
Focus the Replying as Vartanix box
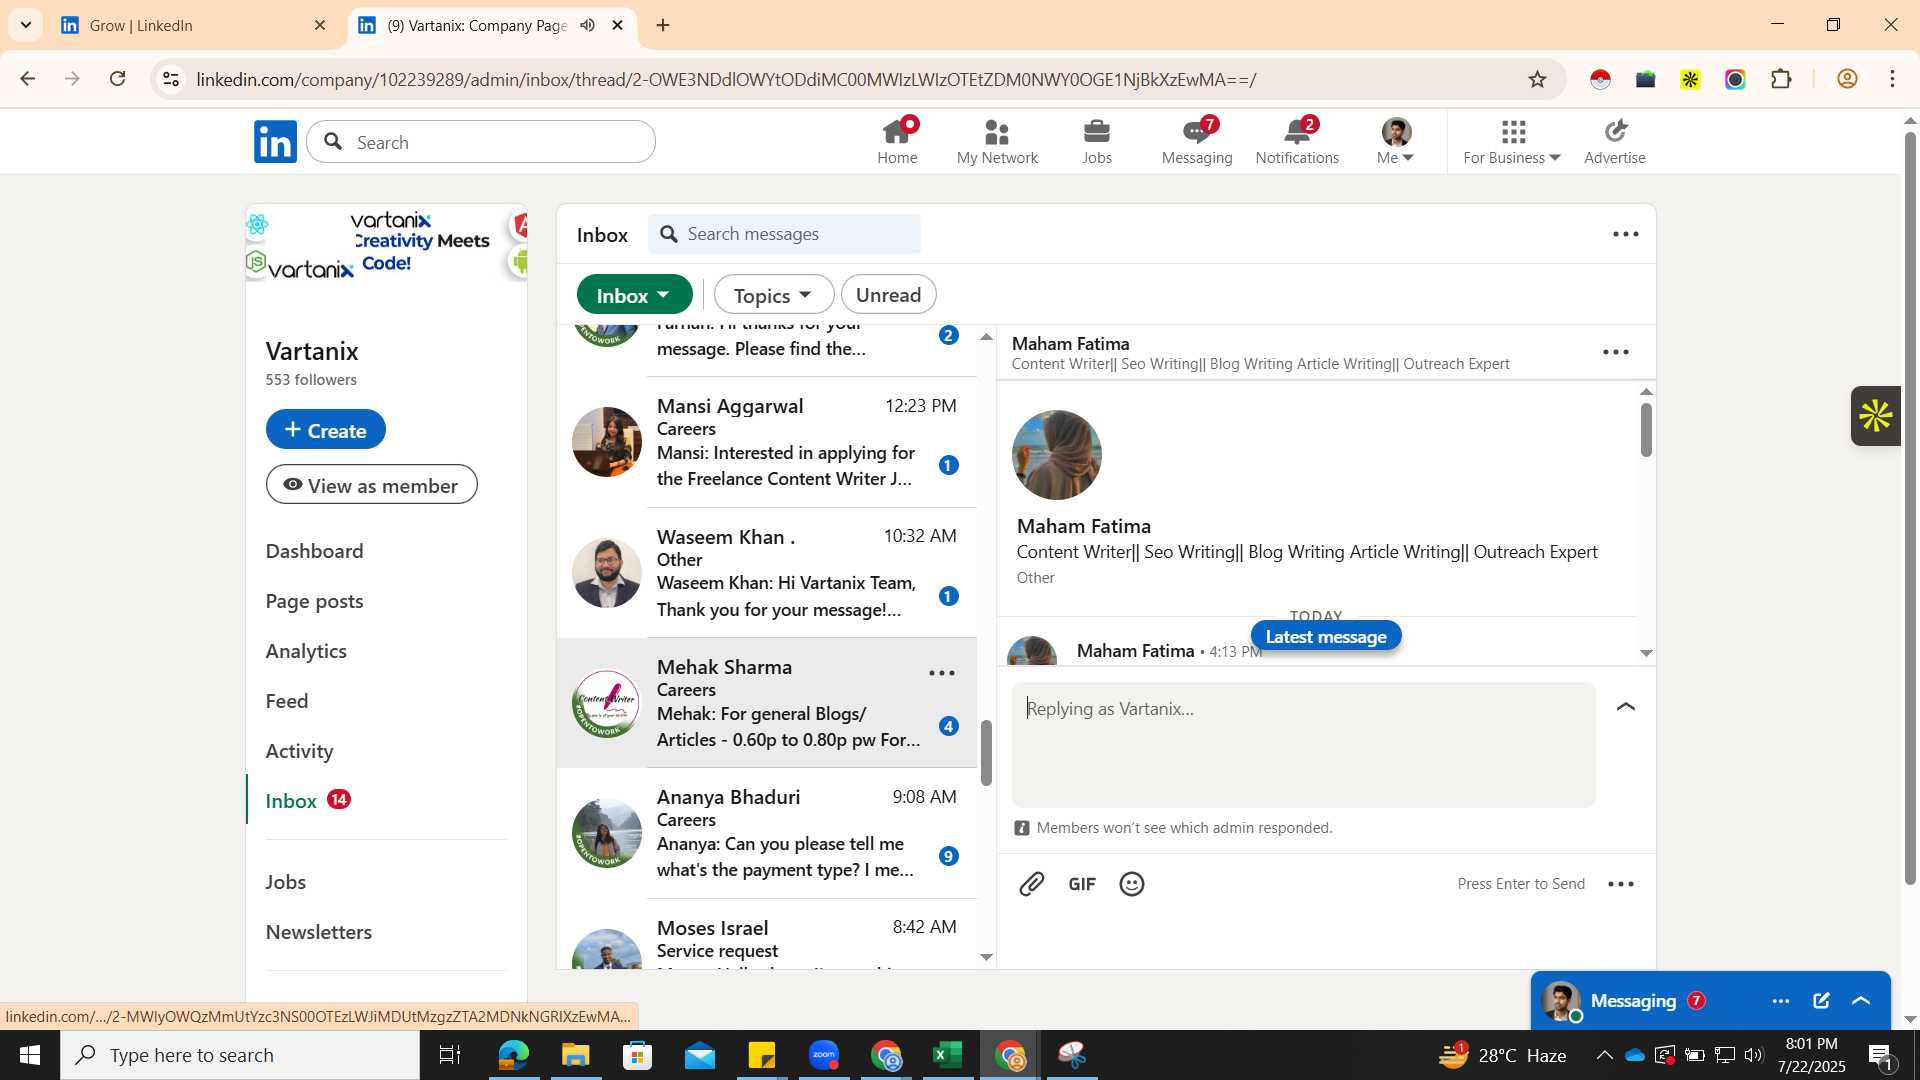(1303, 745)
